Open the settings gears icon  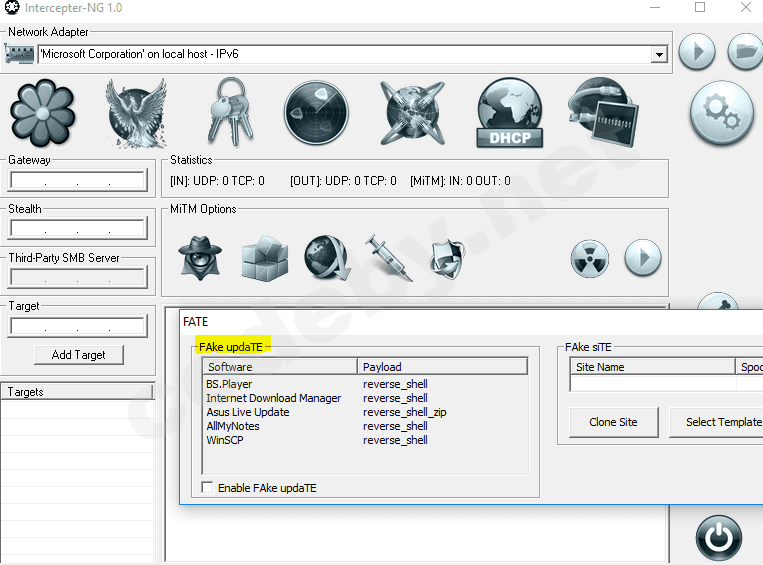pos(721,113)
